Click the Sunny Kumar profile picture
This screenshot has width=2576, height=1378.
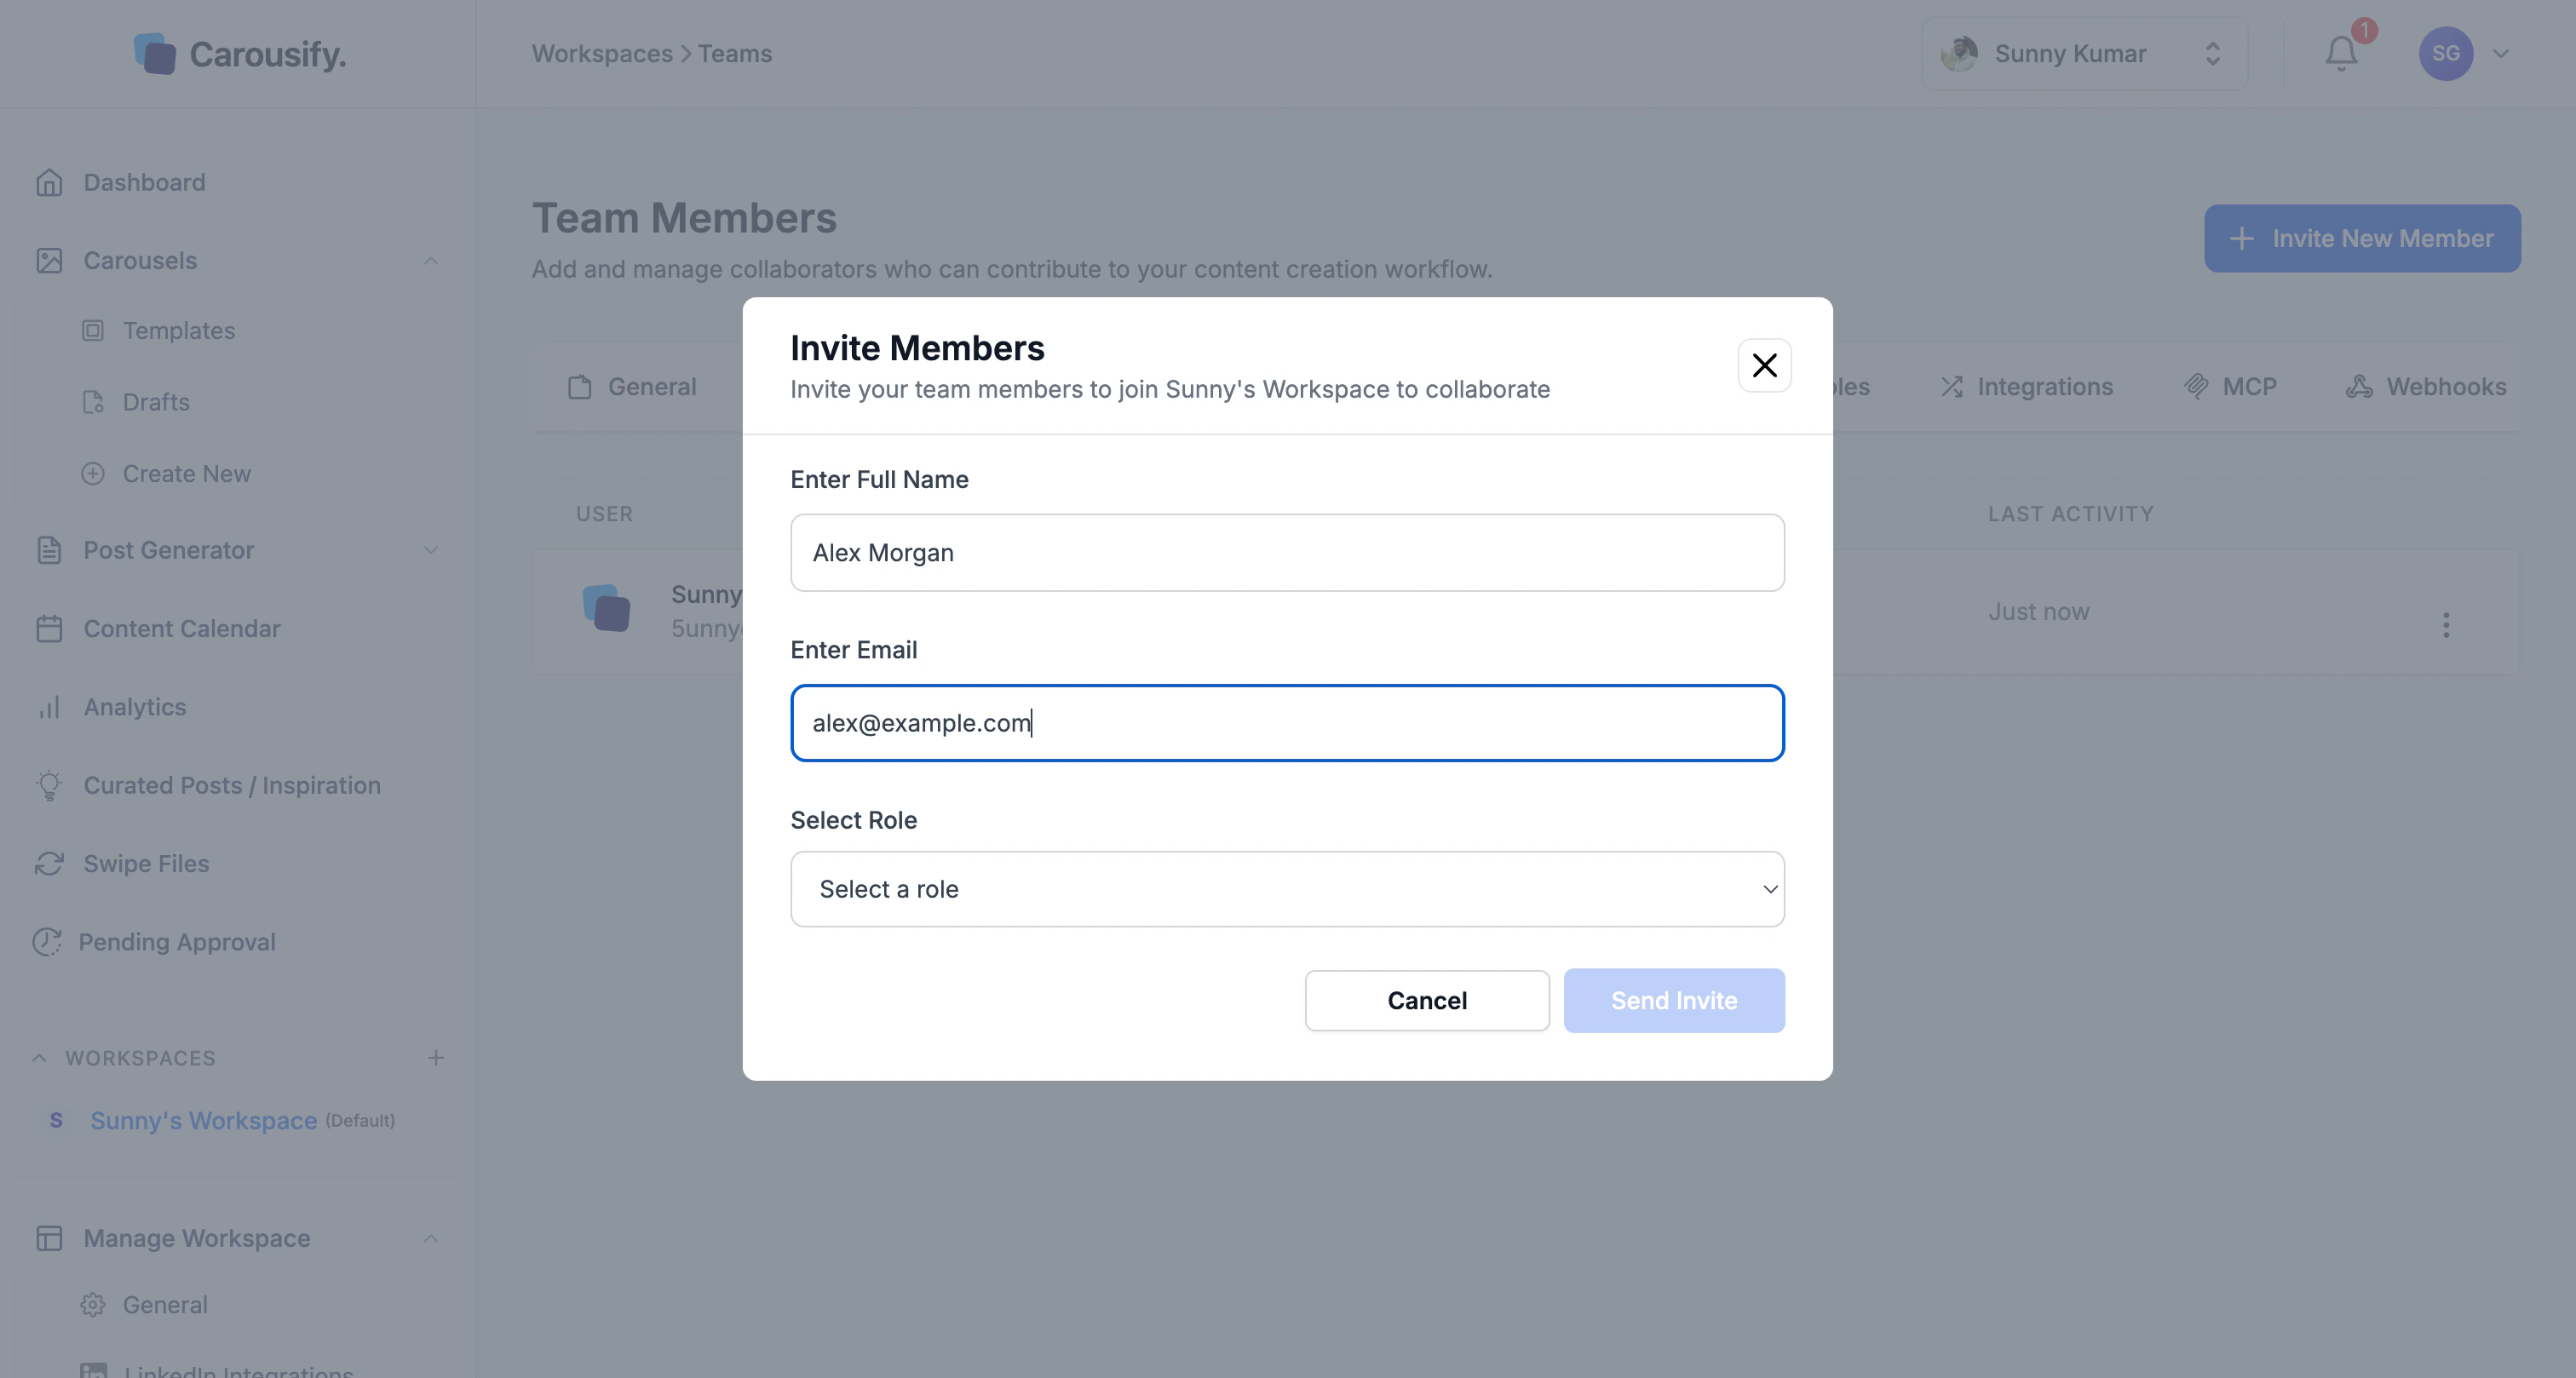point(1958,54)
